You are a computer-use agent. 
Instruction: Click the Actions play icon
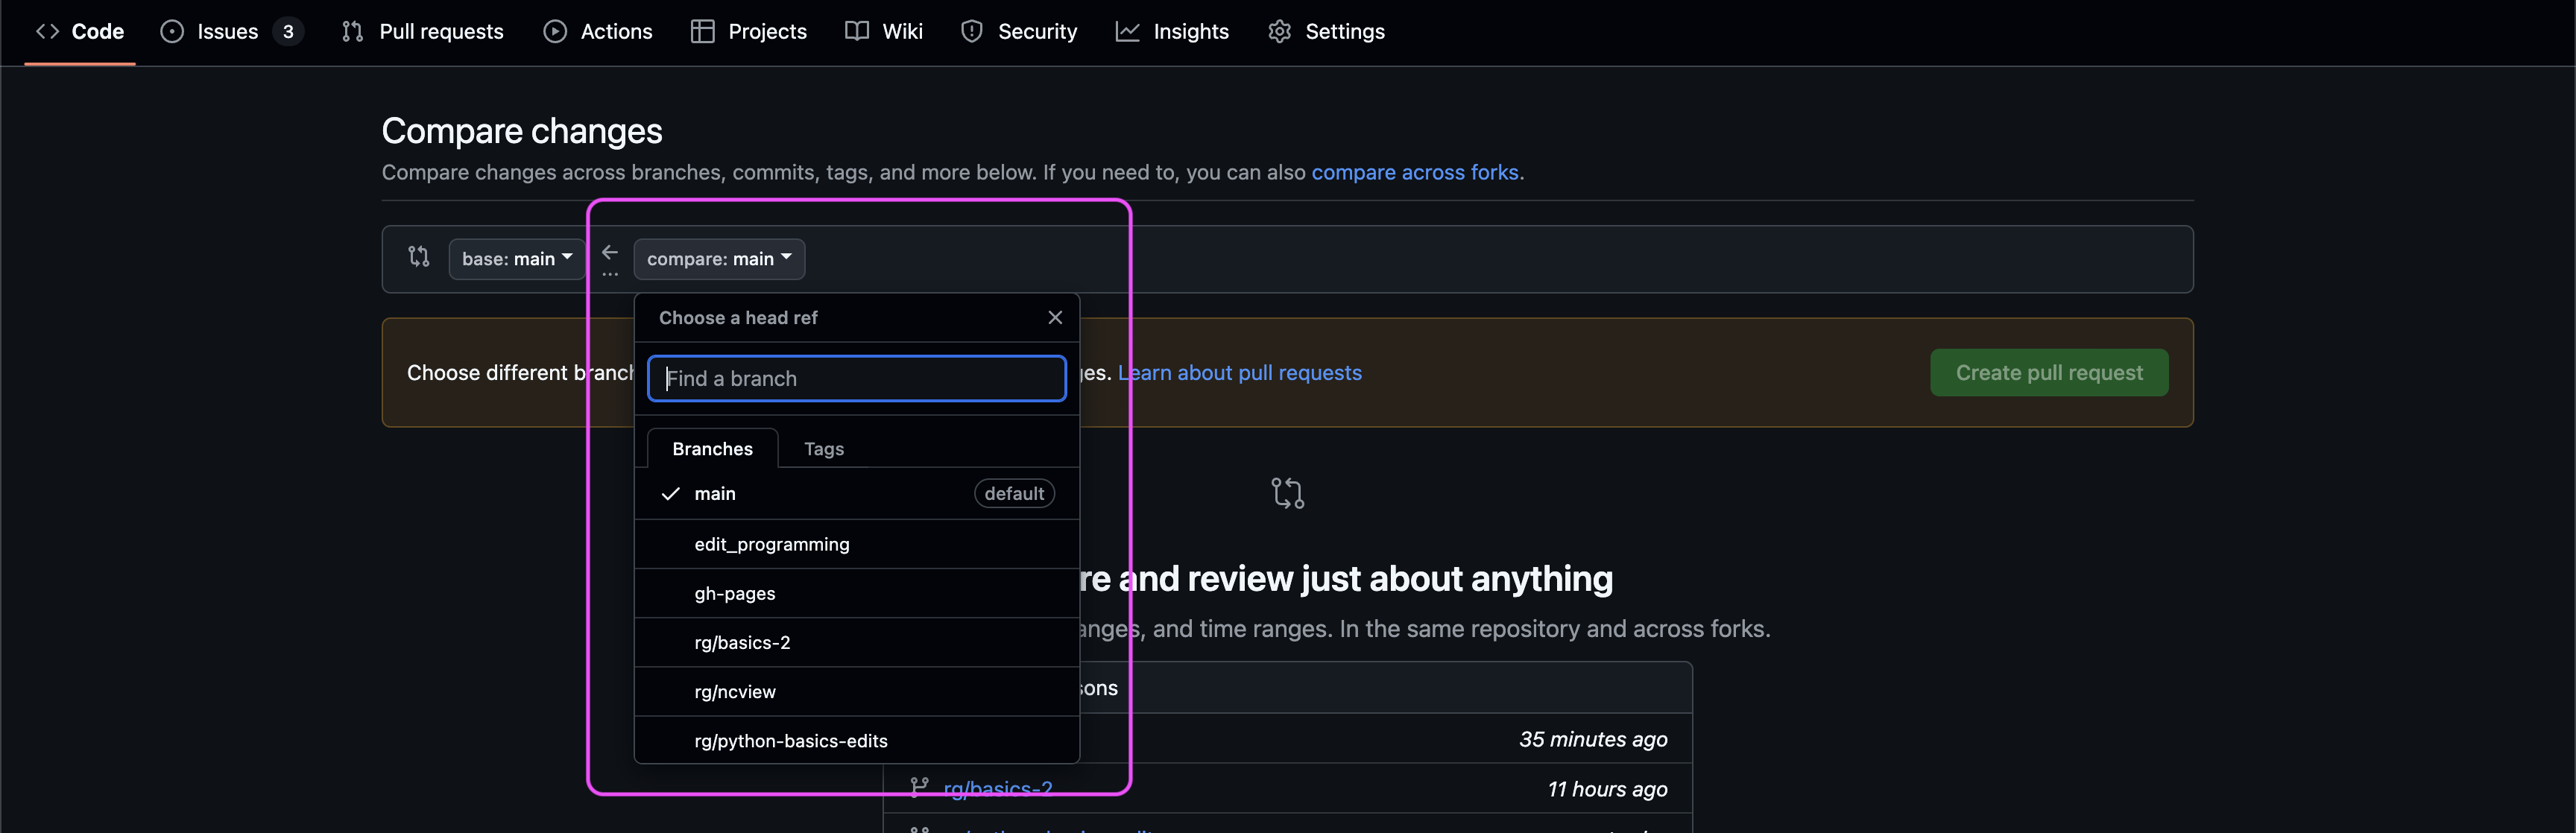click(555, 32)
